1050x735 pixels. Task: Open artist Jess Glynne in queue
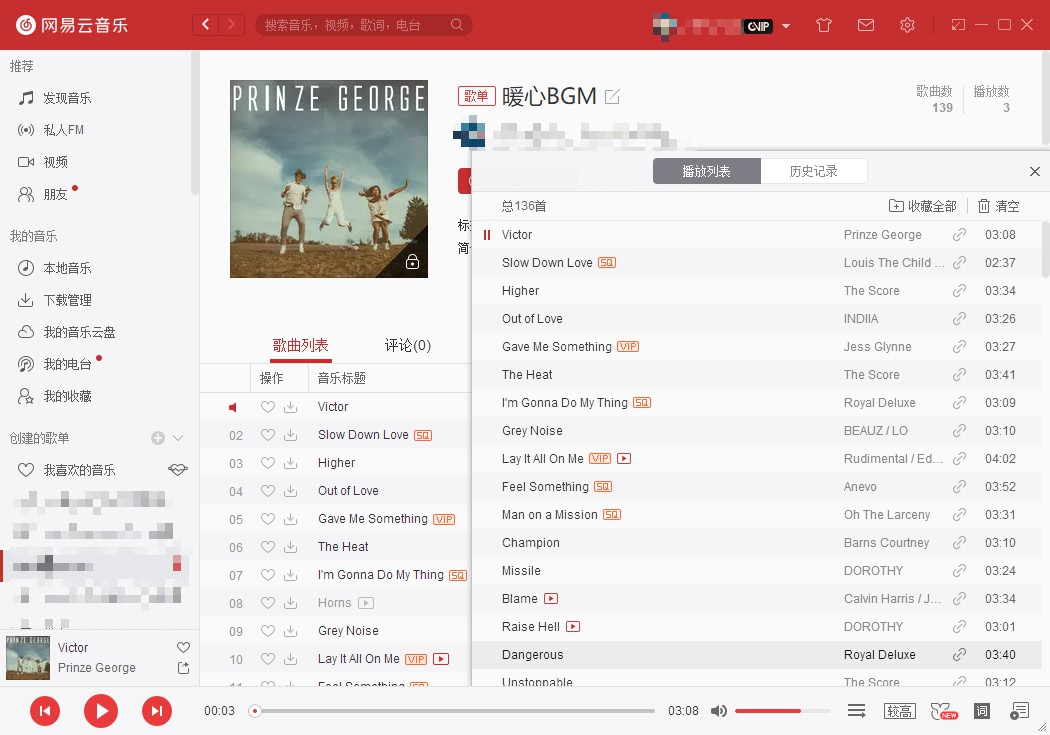877,347
